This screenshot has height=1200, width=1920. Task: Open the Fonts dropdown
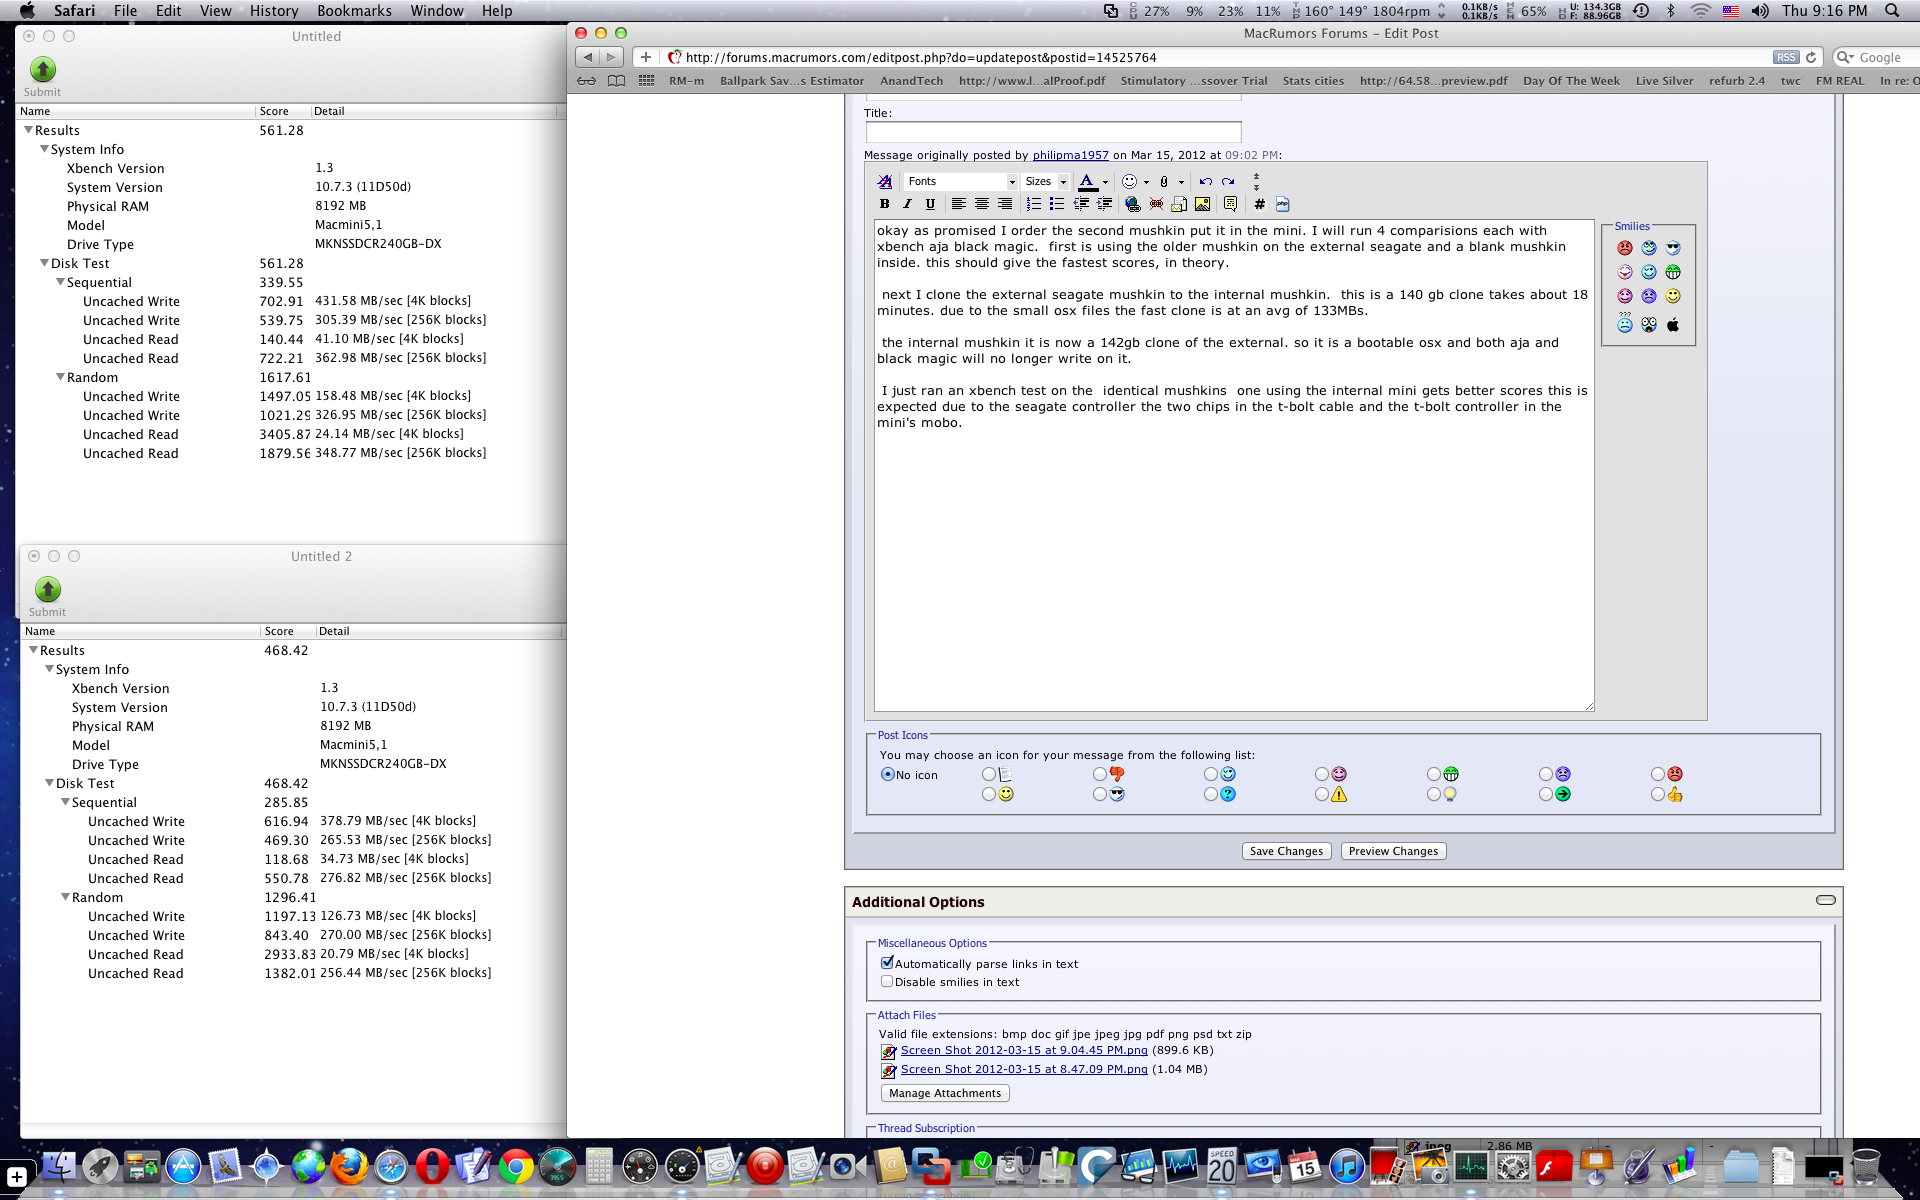[x=961, y=182]
